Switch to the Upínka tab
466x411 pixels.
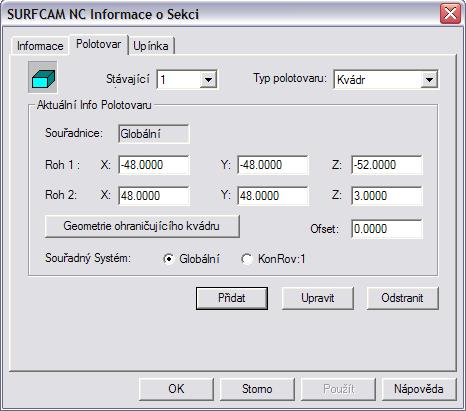point(151,46)
